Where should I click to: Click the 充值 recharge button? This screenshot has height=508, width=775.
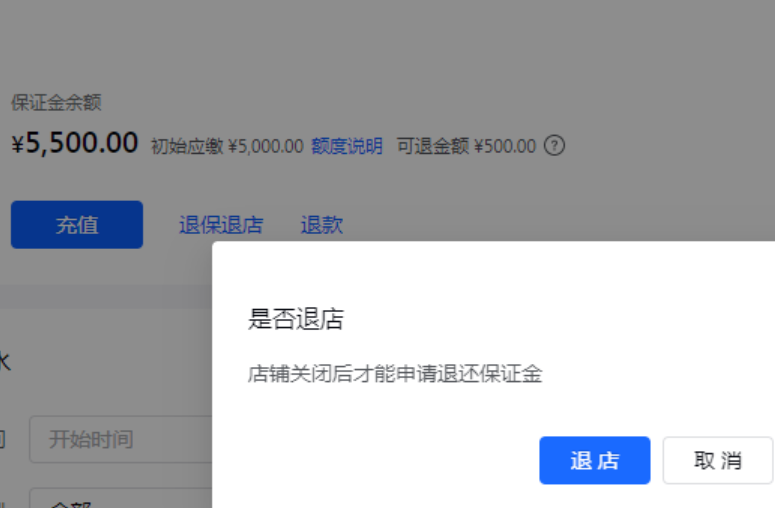tap(77, 224)
